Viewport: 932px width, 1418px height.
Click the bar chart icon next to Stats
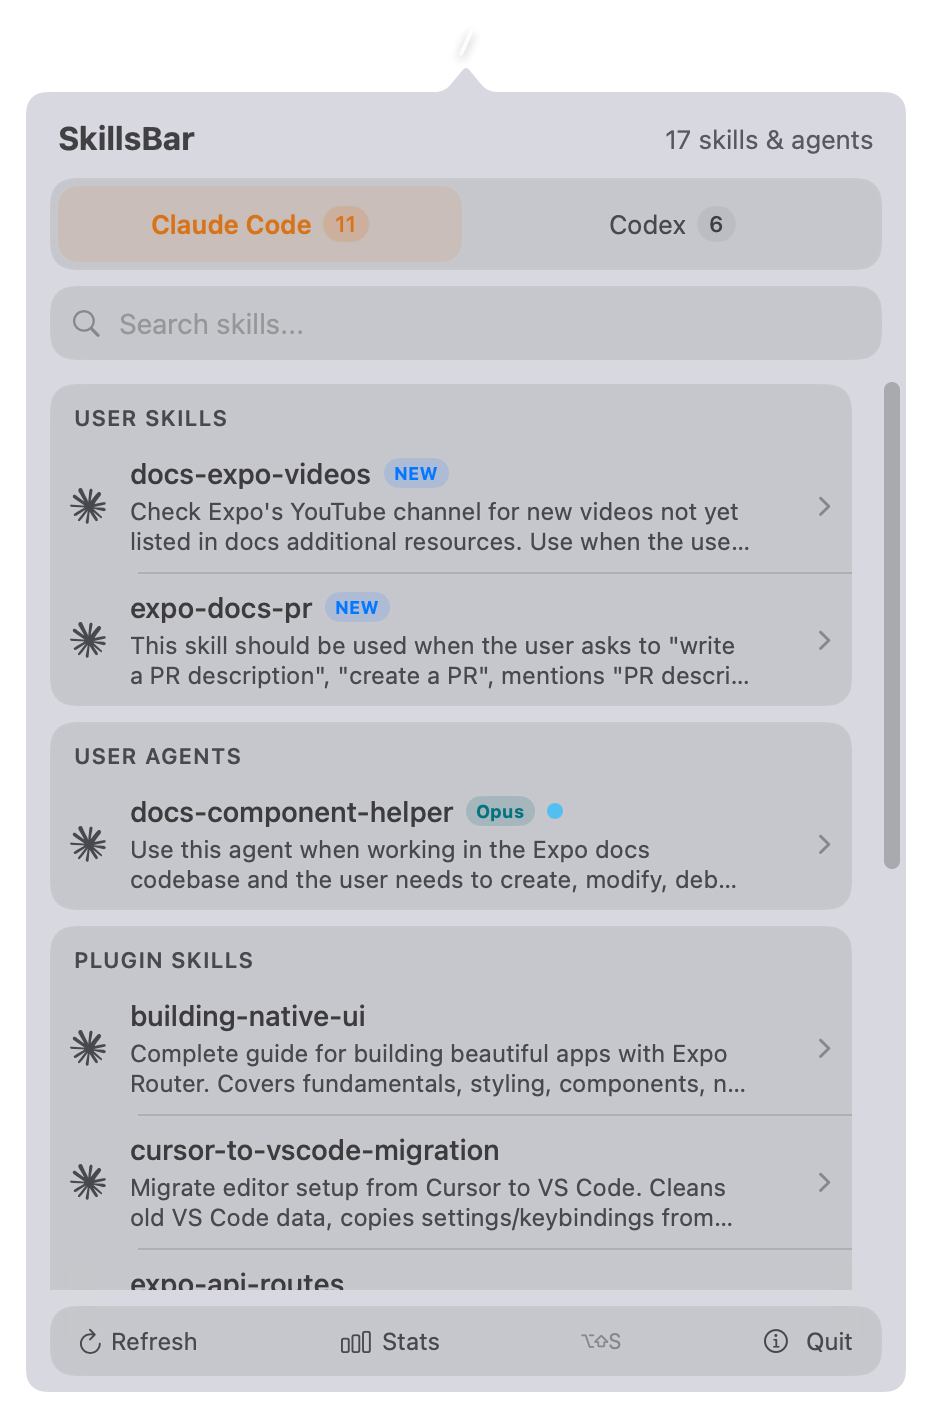(x=356, y=1342)
